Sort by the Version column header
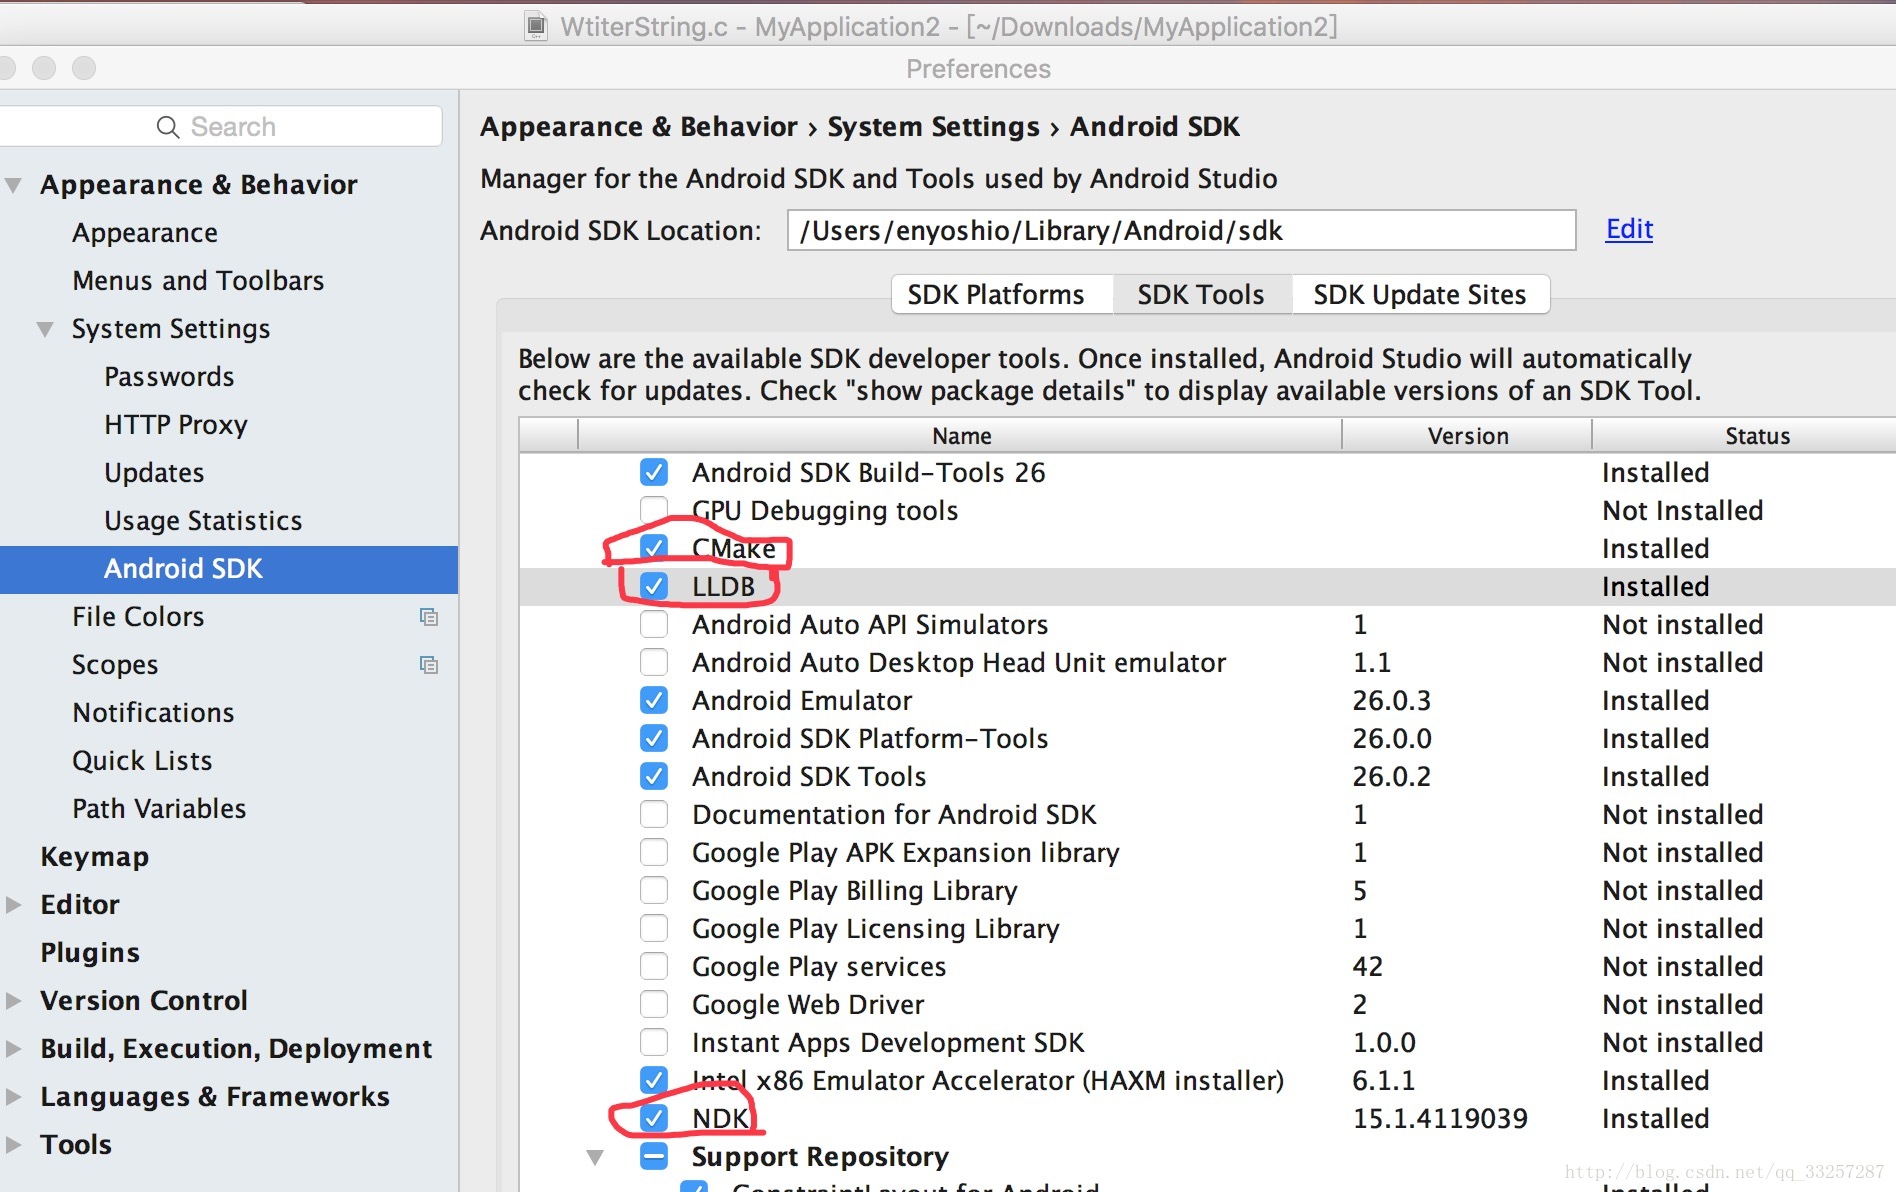Image resolution: width=1896 pixels, height=1192 pixels. [x=1467, y=436]
